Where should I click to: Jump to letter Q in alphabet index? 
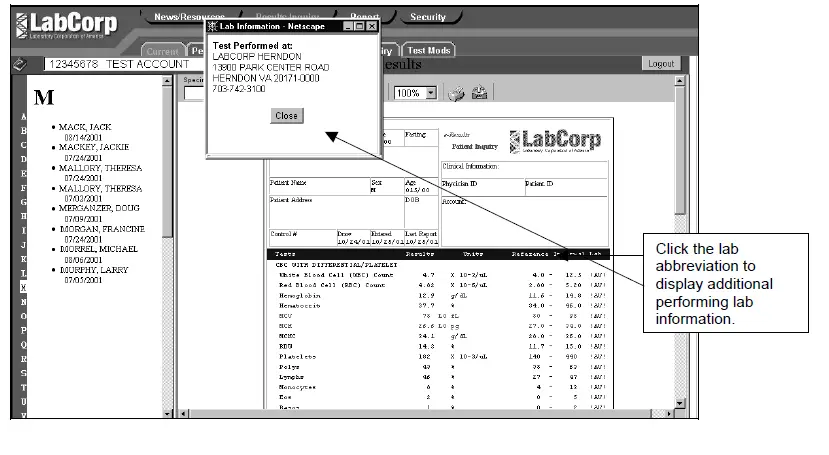tap(23, 345)
